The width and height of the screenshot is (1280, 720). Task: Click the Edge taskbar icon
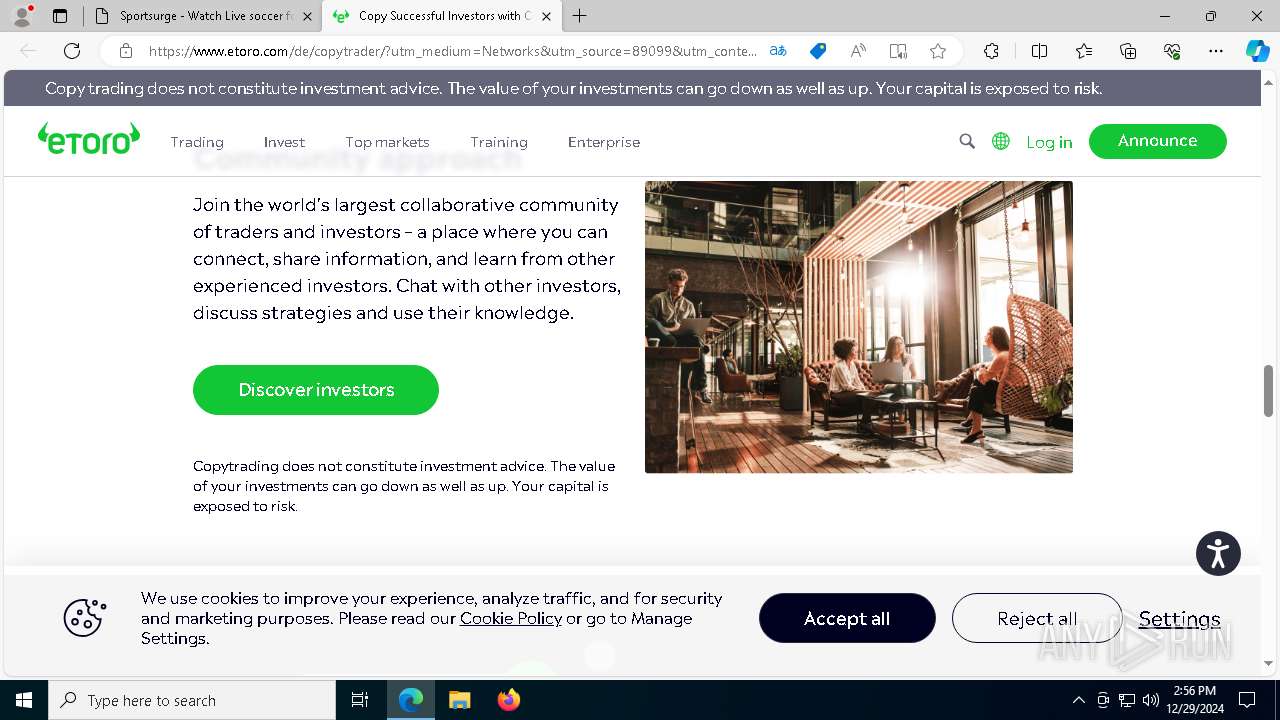pyautogui.click(x=411, y=700)
